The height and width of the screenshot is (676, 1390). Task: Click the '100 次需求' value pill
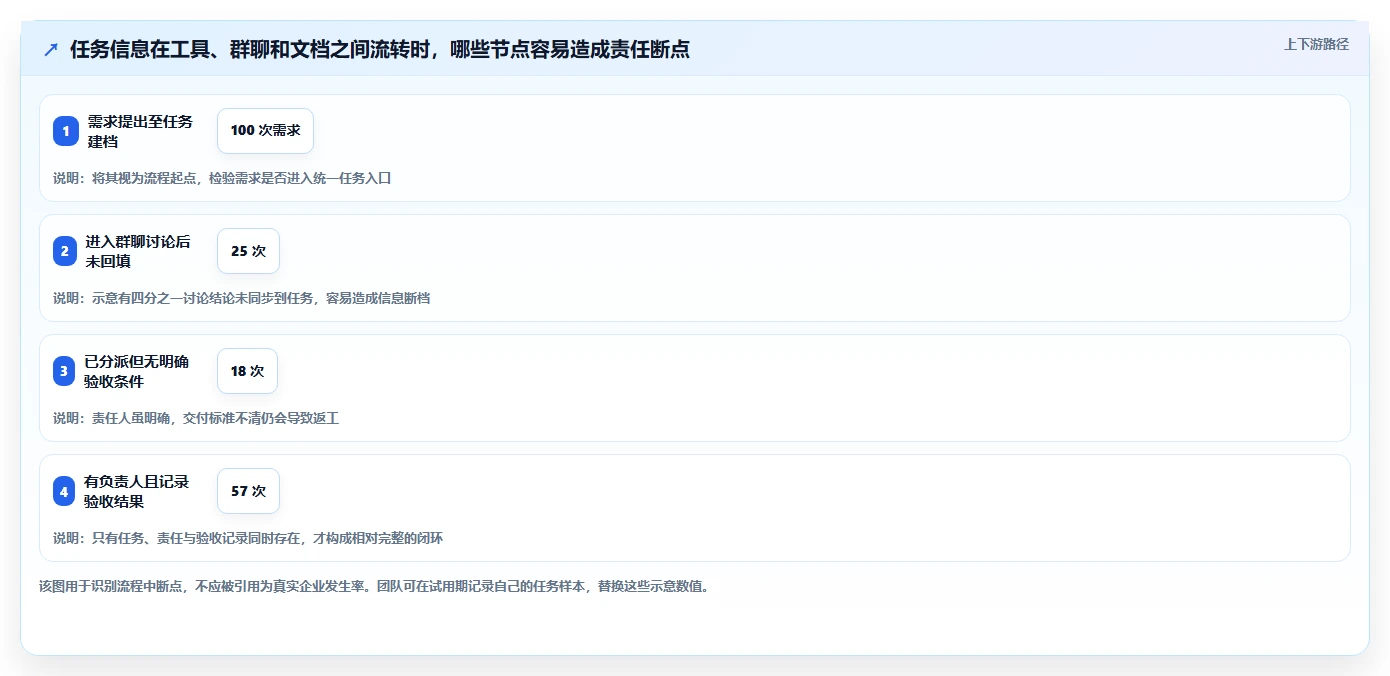265,131
